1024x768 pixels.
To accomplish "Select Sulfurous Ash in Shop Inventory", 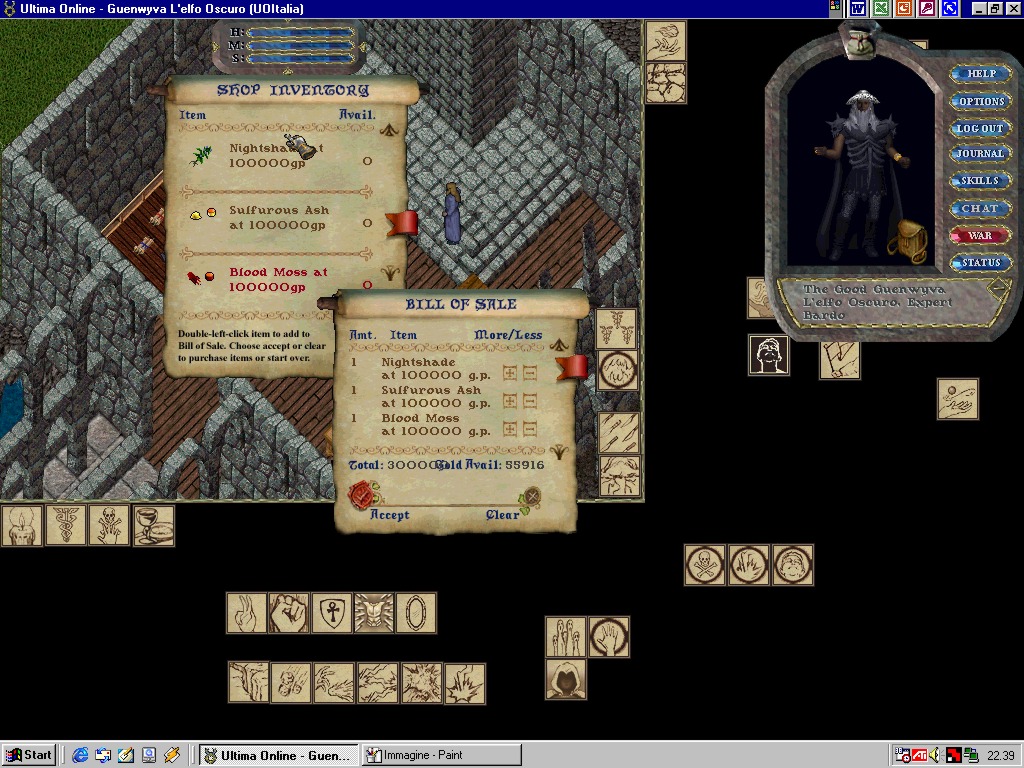I will [x=280, y=217].
